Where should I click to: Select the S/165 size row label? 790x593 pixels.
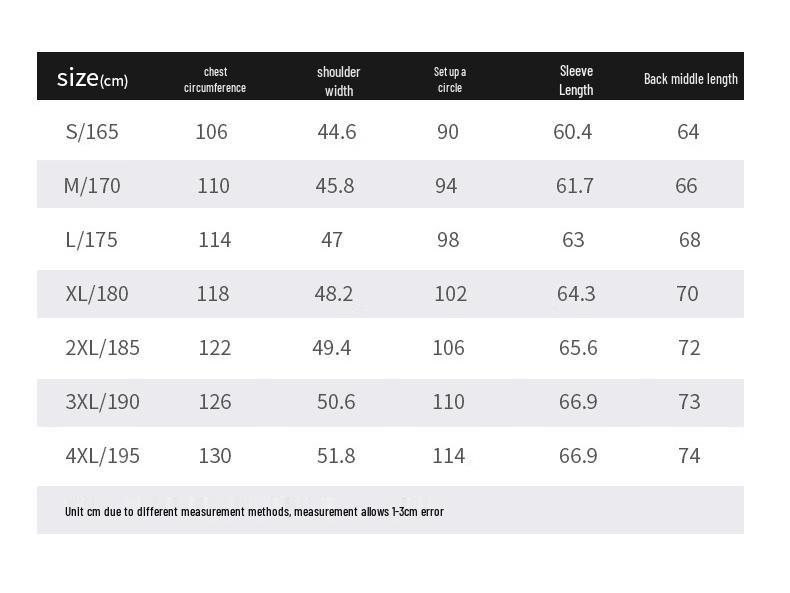[92, 132]
